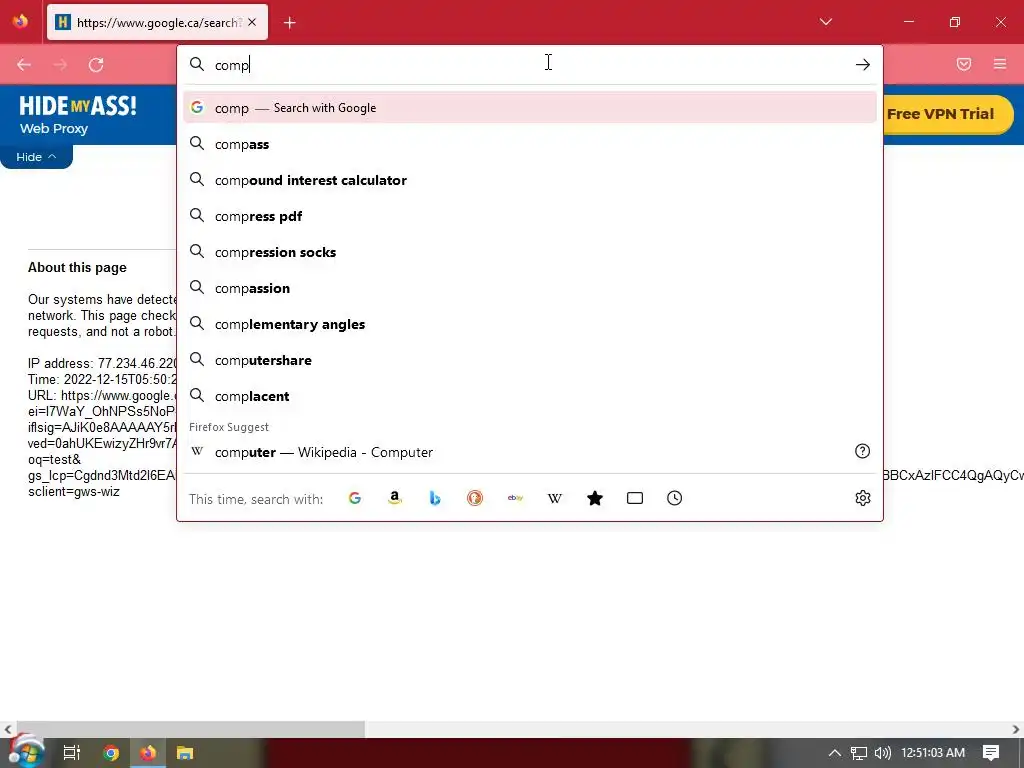Click the network icon in system tray
The image size is (1024, 768).
(858, 753)
